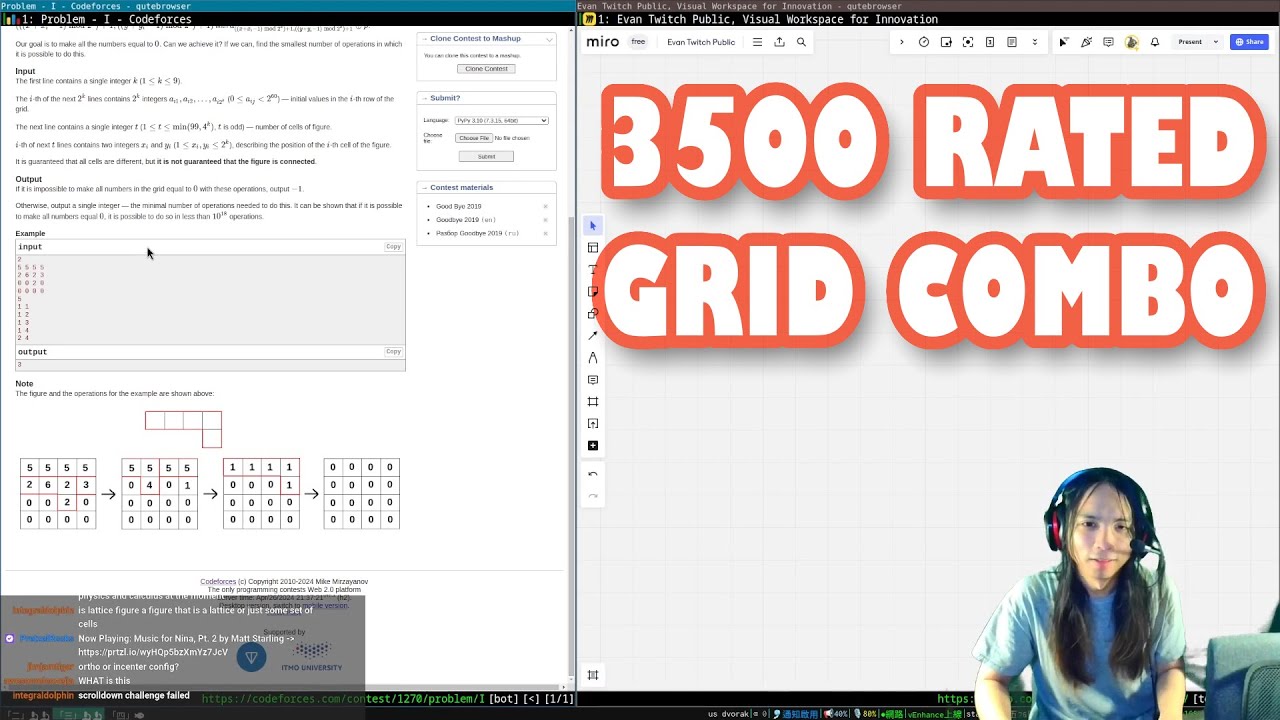Click the 'us dvorak' keyboard layout indicator
This screenshot has height=720, width=1280.
(x=730, y=714)
